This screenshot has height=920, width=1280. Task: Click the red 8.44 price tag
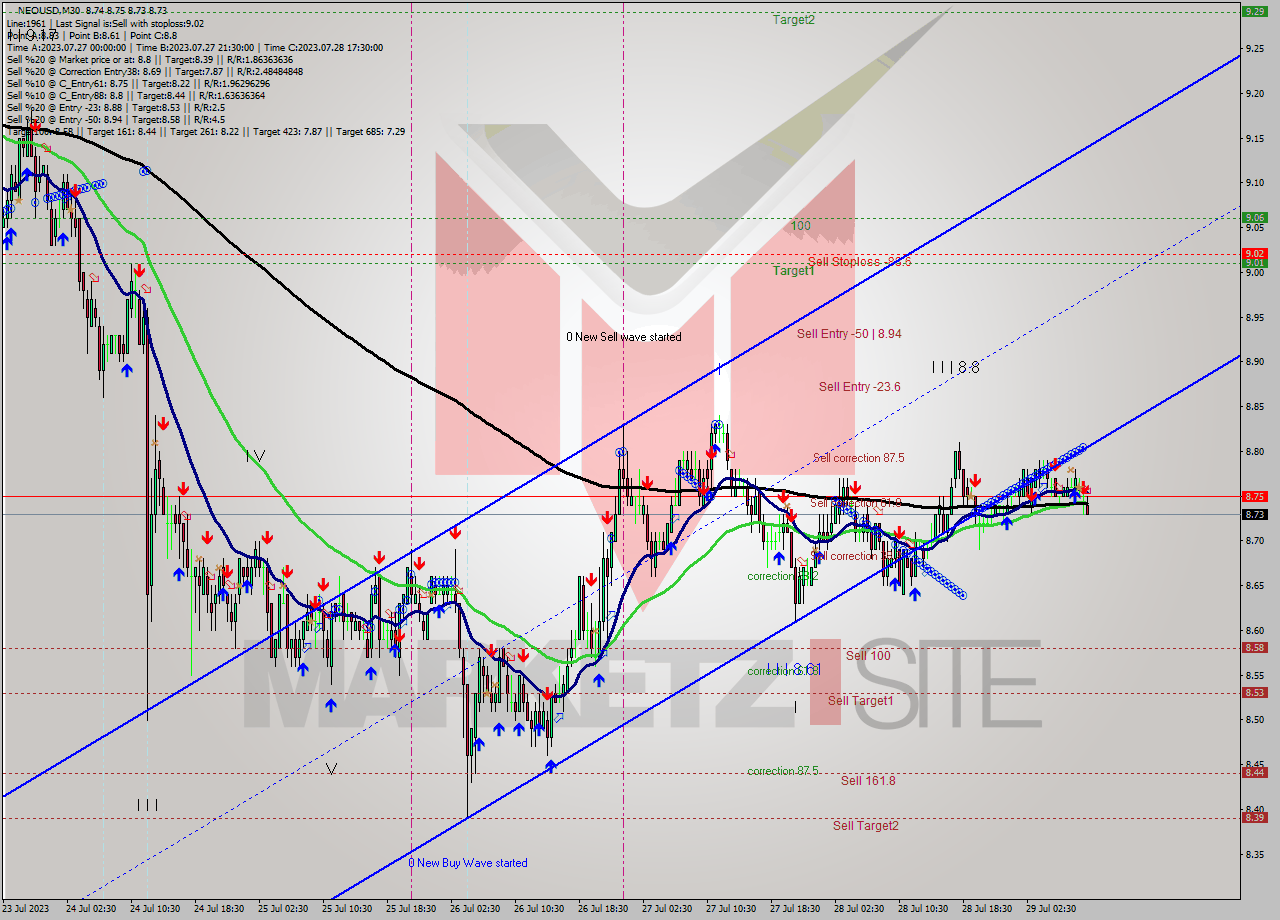(x=1255, y=772)
